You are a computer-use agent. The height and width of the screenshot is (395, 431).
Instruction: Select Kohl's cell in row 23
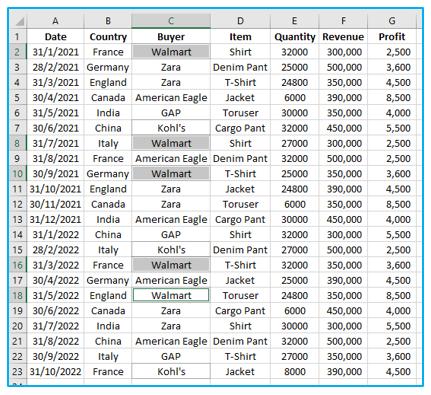(171, 372)
